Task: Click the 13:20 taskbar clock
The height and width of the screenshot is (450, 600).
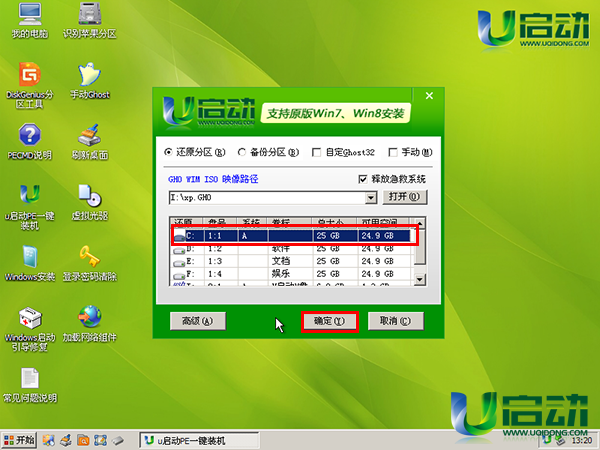Action: [x=582, y=441]
